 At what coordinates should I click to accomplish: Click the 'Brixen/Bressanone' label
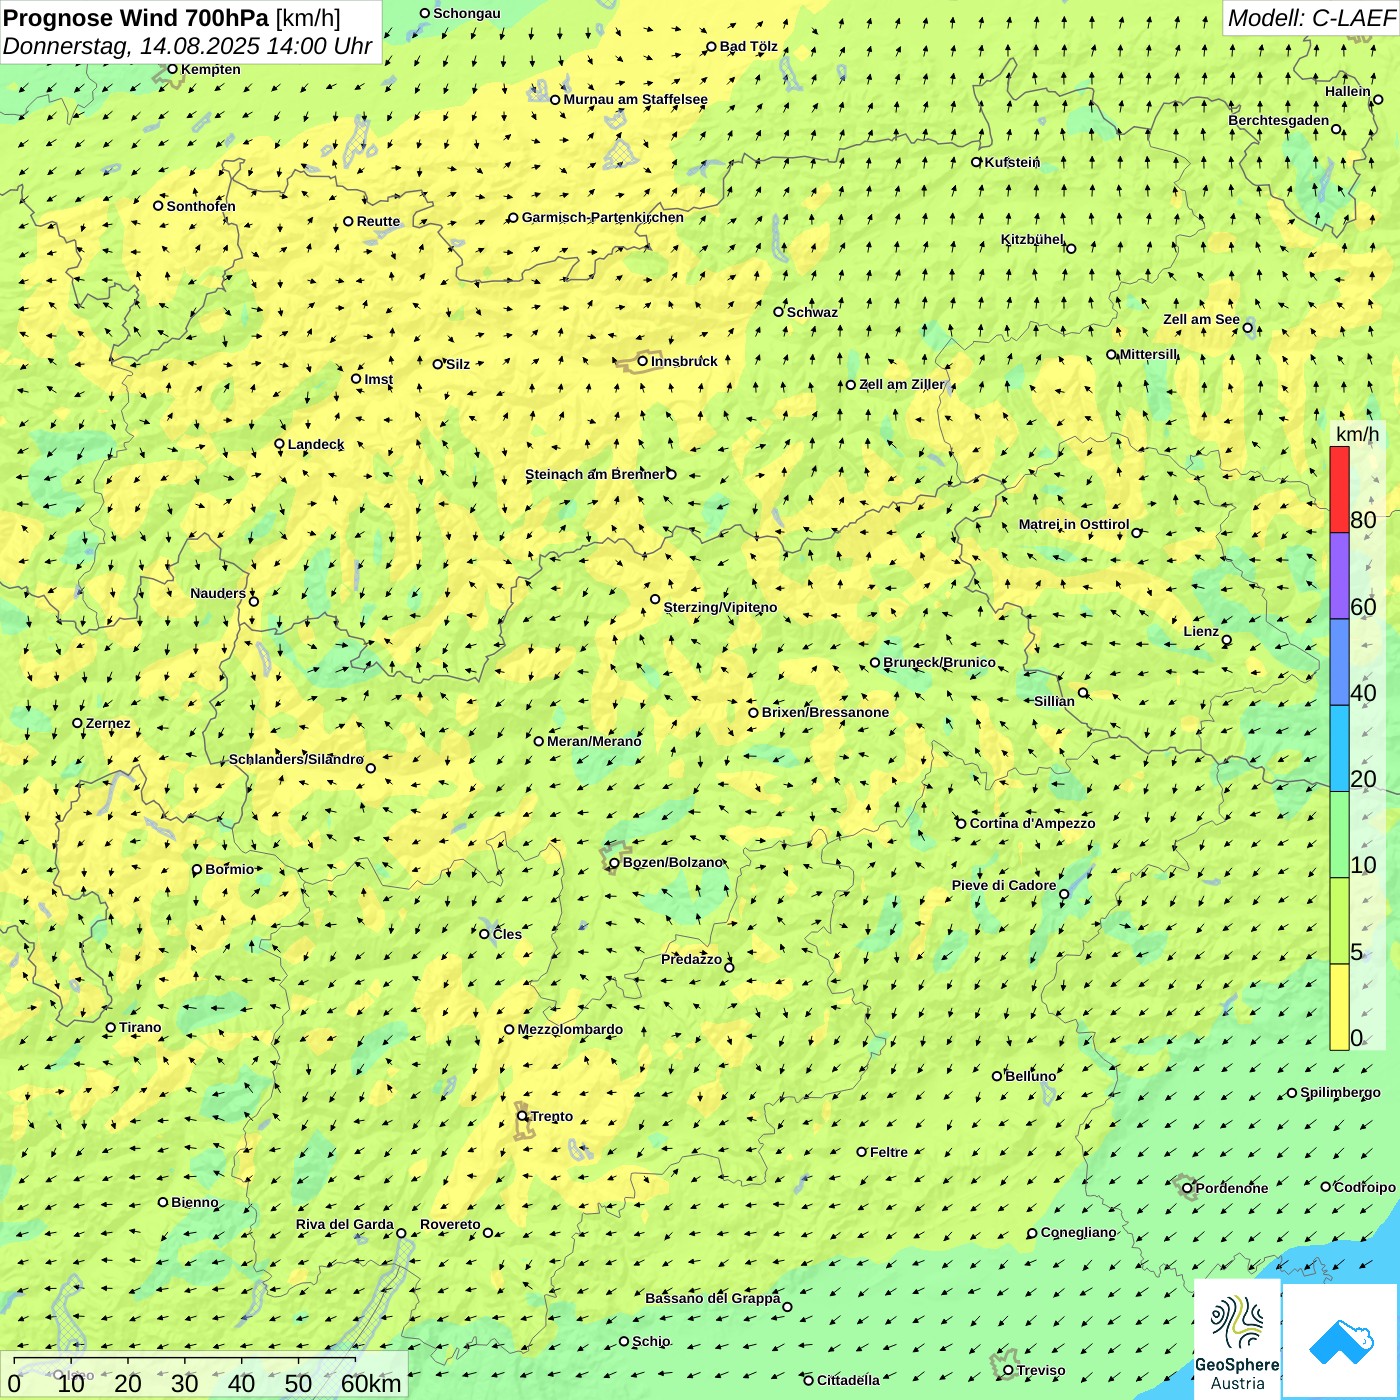pos(825,712)
